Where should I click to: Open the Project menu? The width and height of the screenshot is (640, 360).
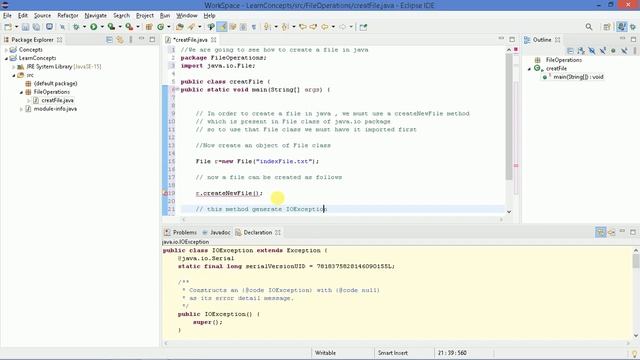click(144, 16)
